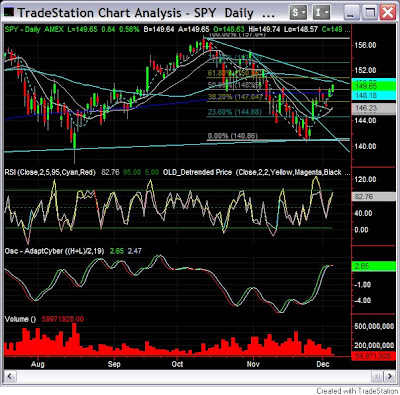Click the 144.00 price axis label

tap(366, 121)
